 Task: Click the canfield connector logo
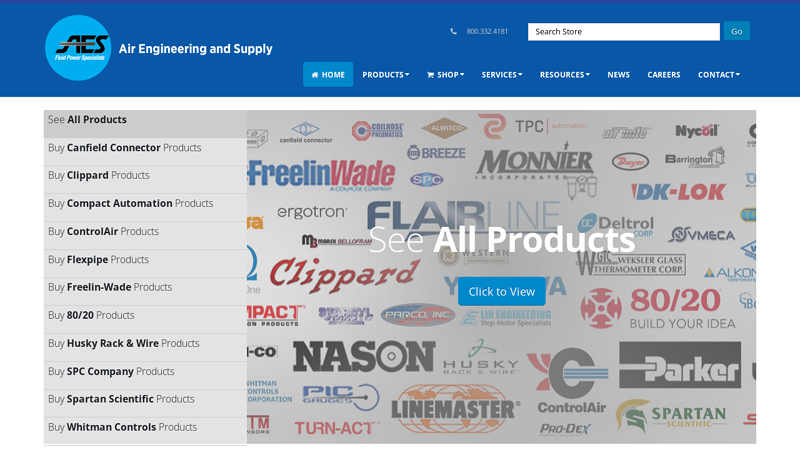coord(306,132)
